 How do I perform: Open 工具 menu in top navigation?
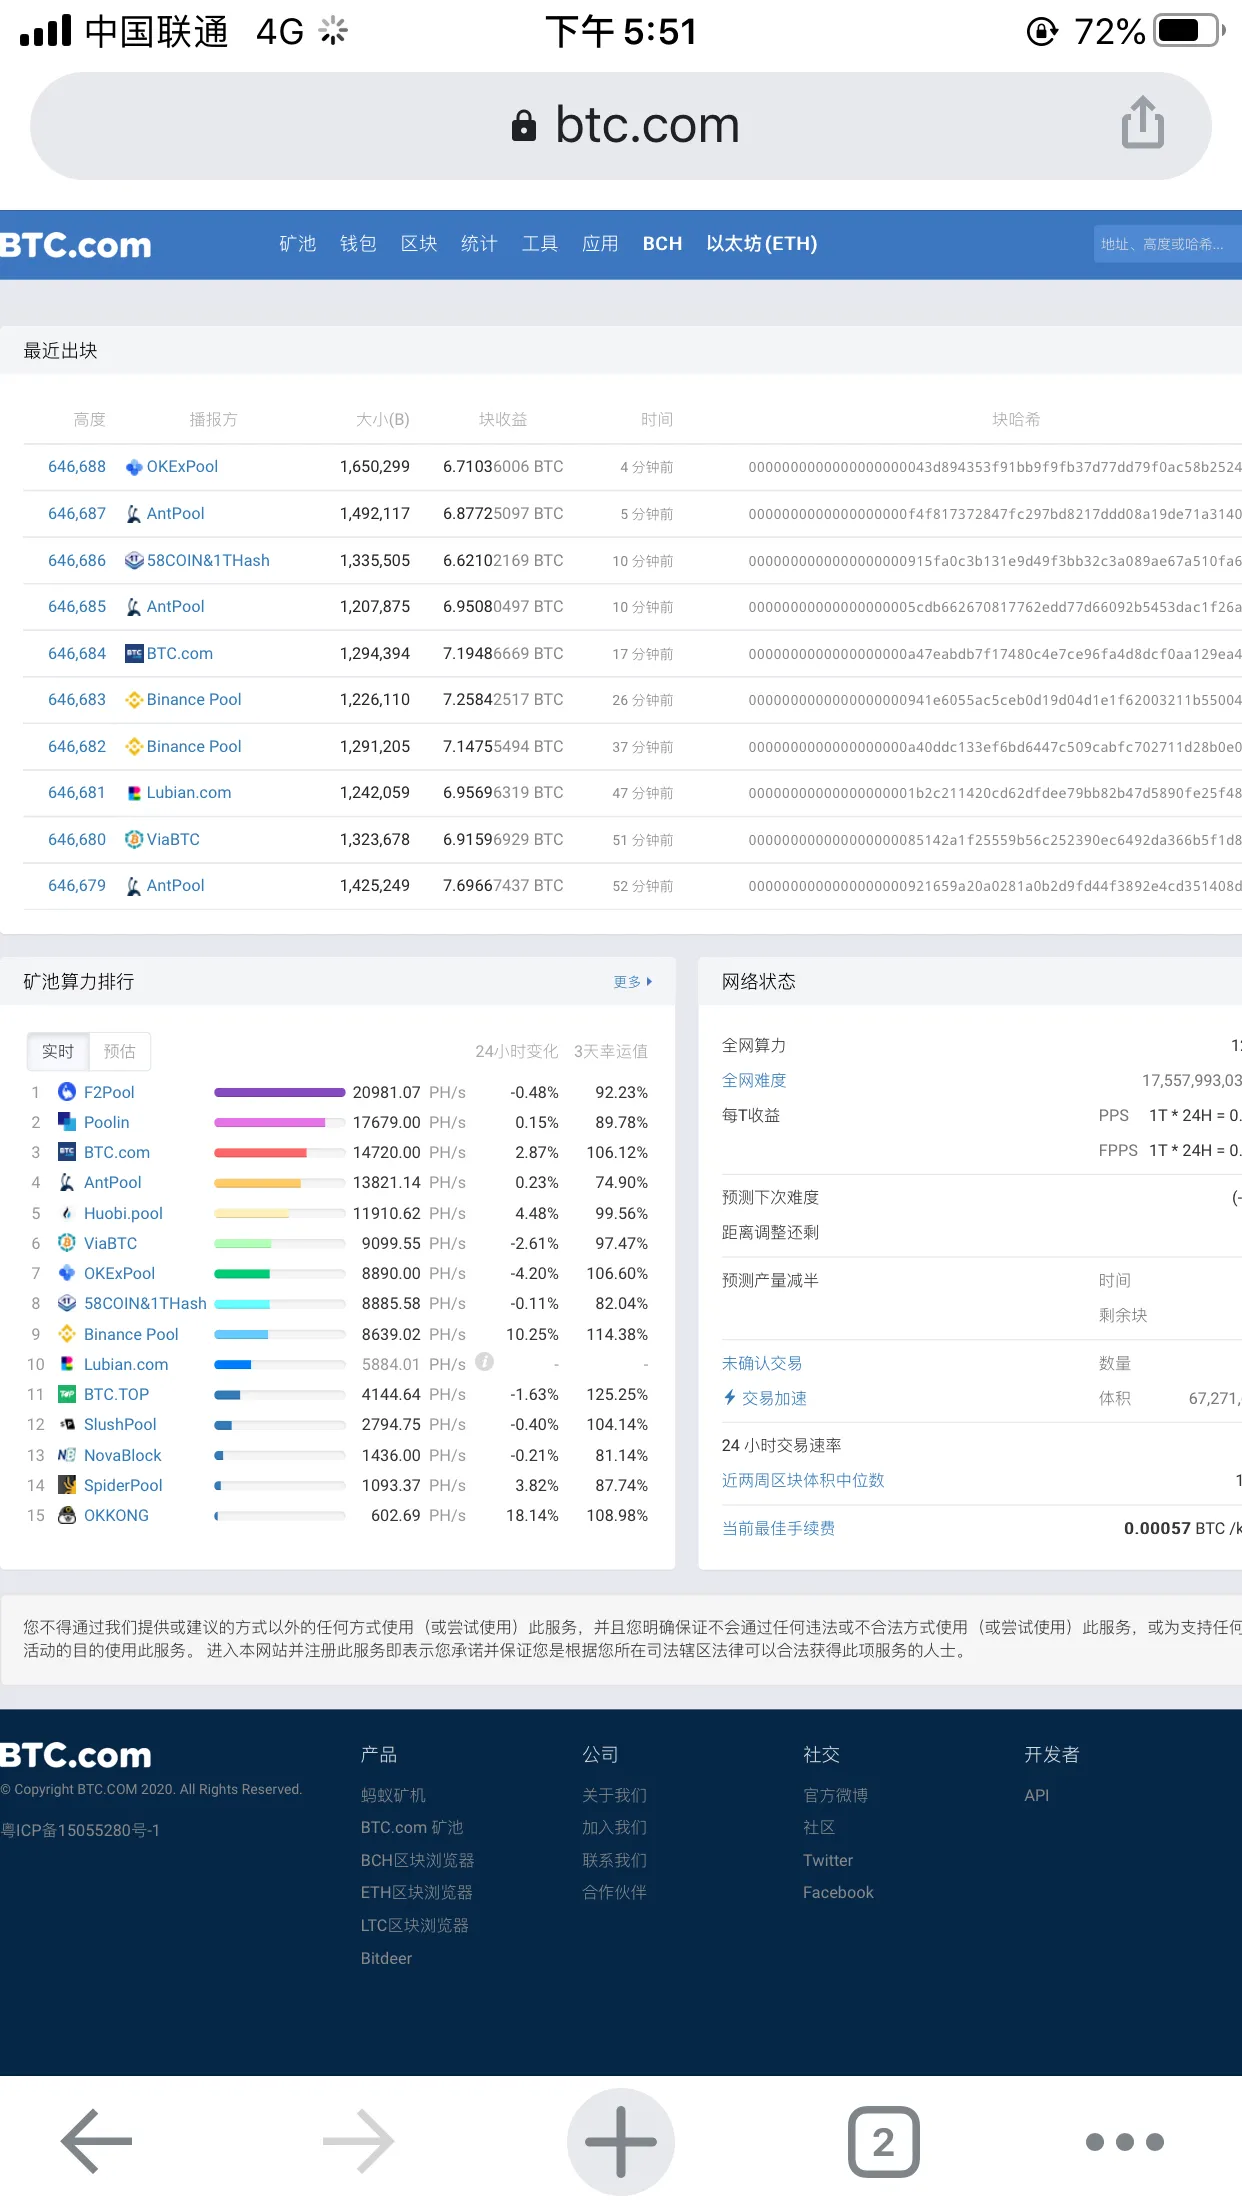click(x=540, y=244)
